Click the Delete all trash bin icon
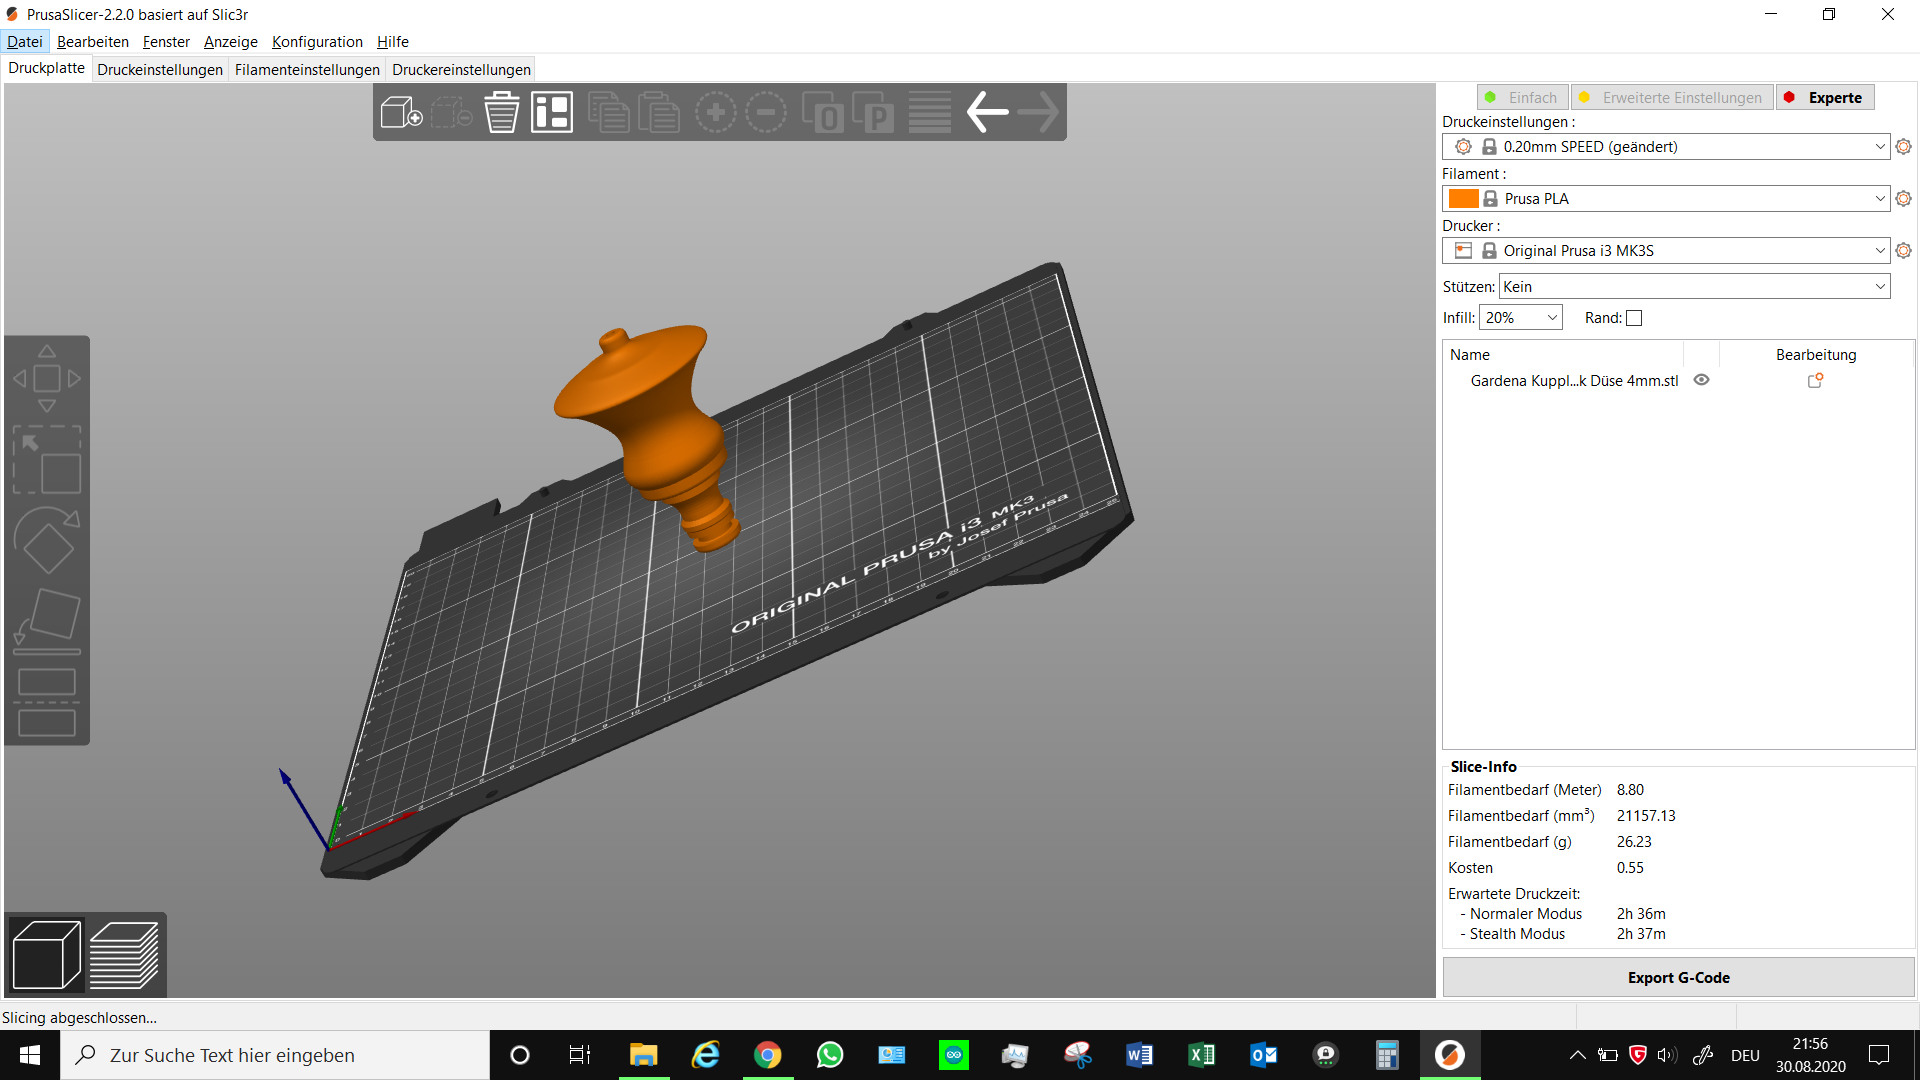This screenshot has height=1080, width=1920. [x=502, y=112]
